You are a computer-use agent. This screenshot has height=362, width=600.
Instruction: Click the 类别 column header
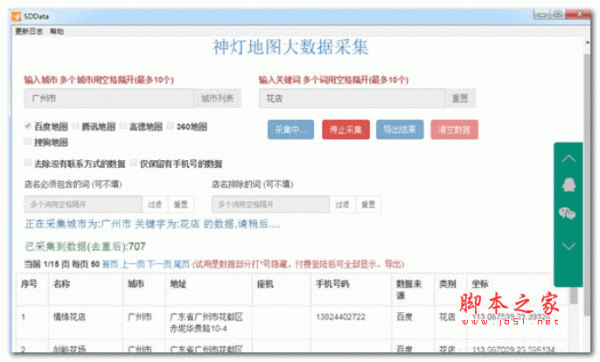(x=447, y=284)
